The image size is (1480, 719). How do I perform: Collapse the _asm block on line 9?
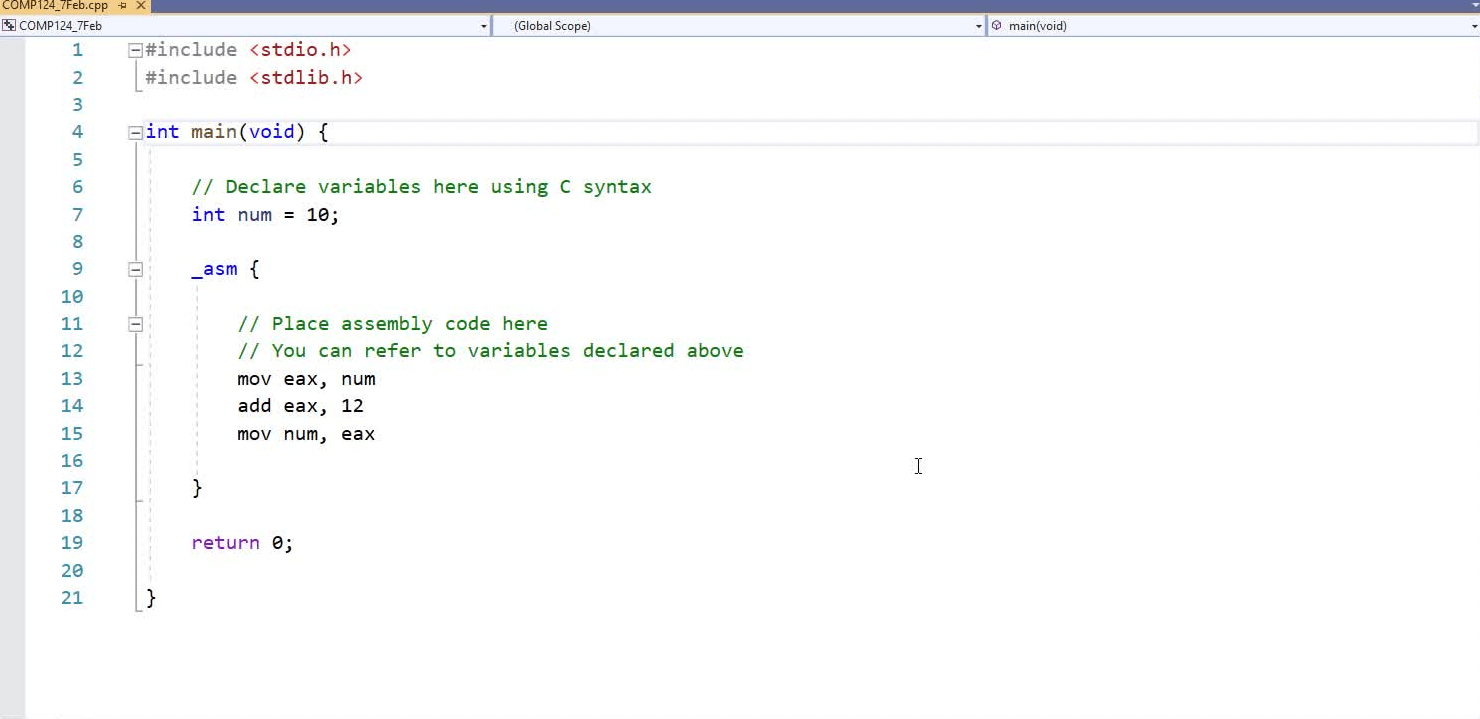[135, 269]
